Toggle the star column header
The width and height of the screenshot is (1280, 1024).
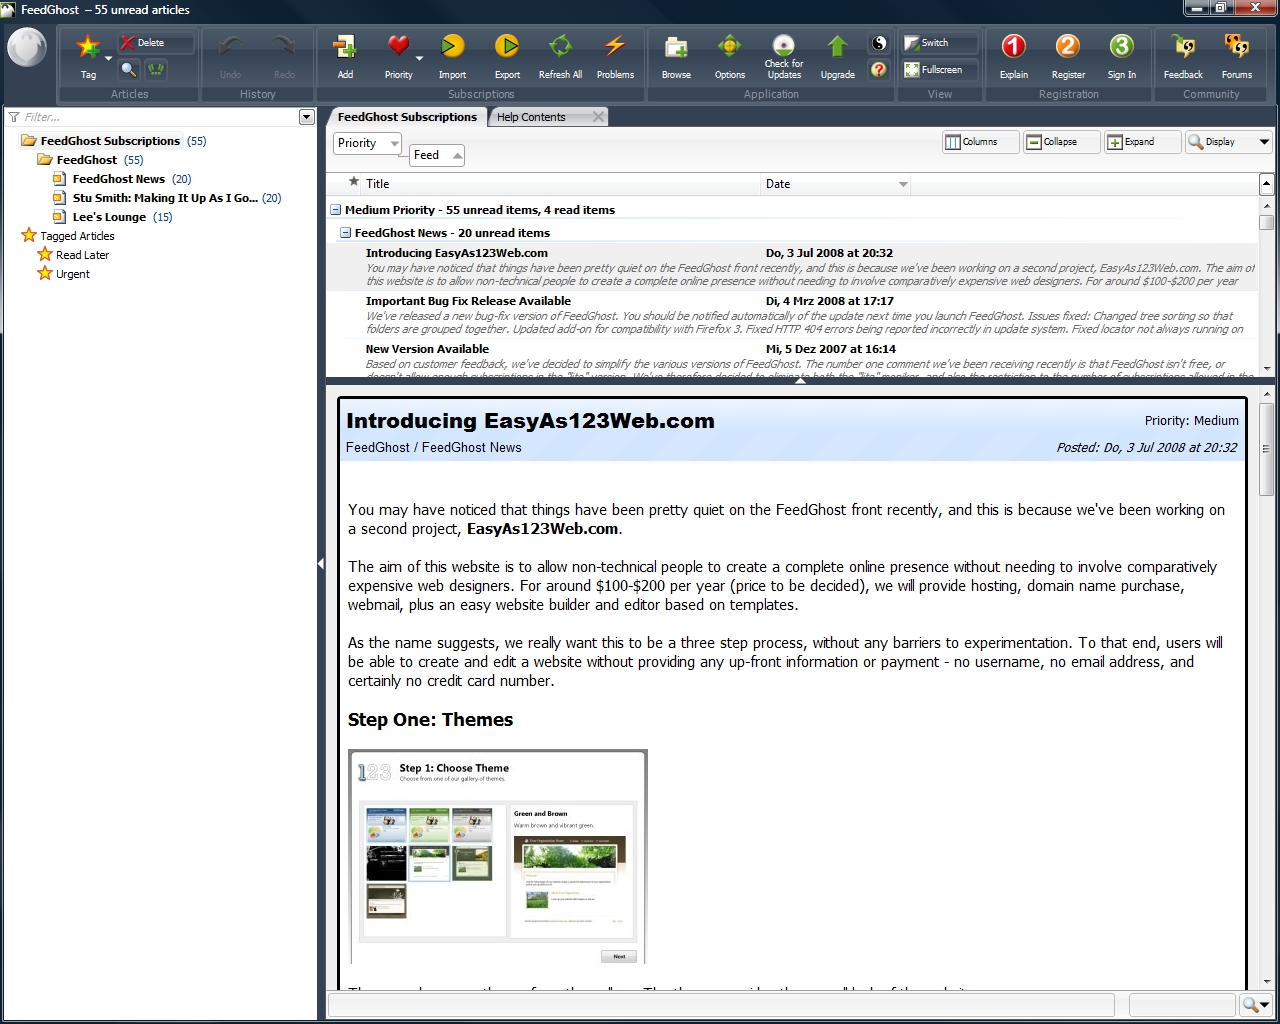coord(353,183)
